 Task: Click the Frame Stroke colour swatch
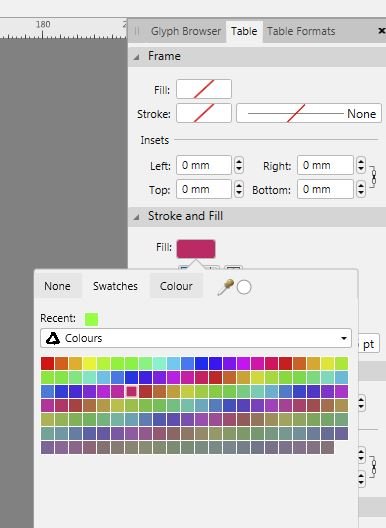coord(204,113)
